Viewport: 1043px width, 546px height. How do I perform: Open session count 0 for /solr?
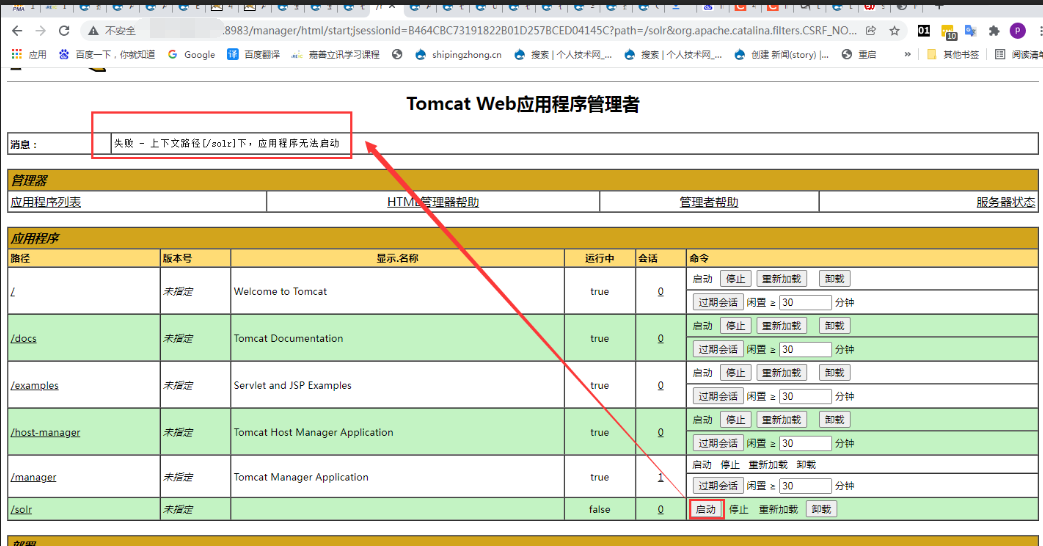tap(661, 509)
